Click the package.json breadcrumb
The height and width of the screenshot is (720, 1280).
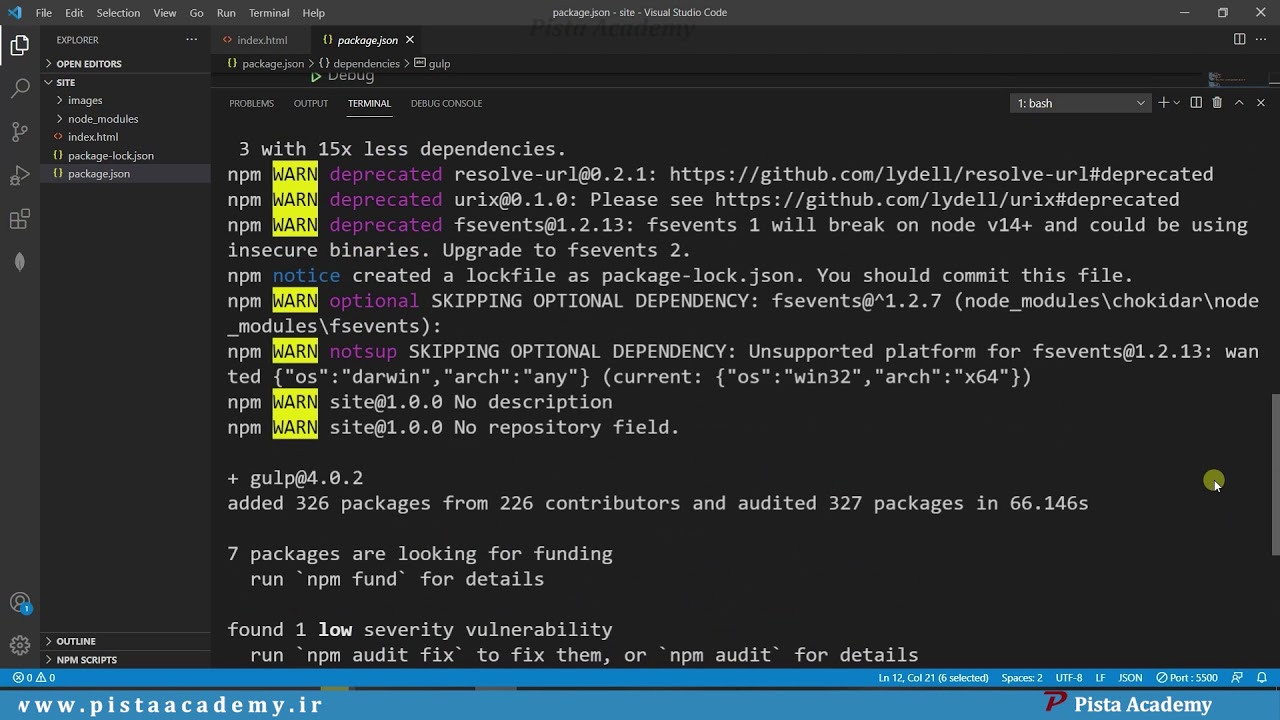pos(265,63)
